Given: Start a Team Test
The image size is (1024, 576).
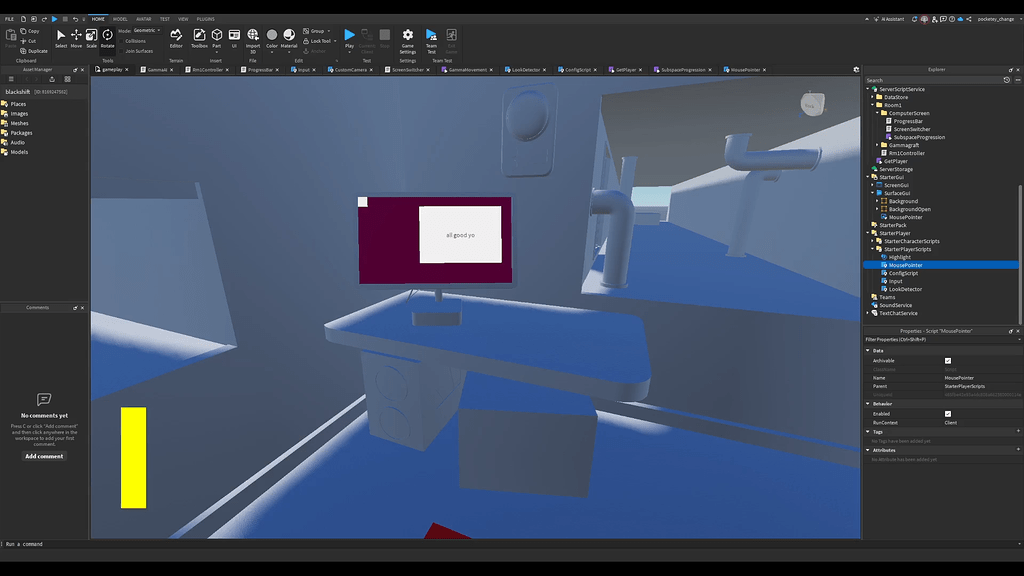Looking at the screenshot, I should coord(432,39).
